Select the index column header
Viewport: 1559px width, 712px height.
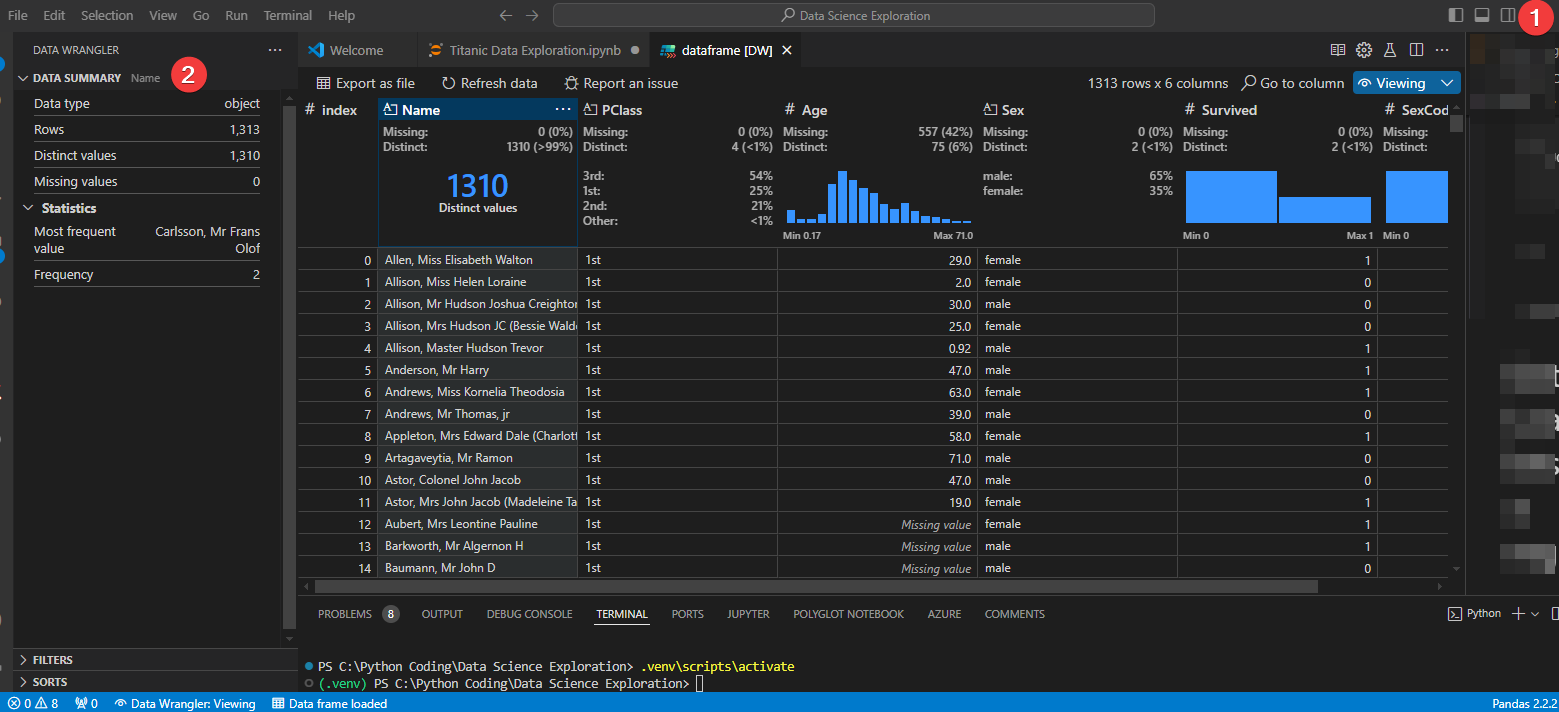(338, 110)
